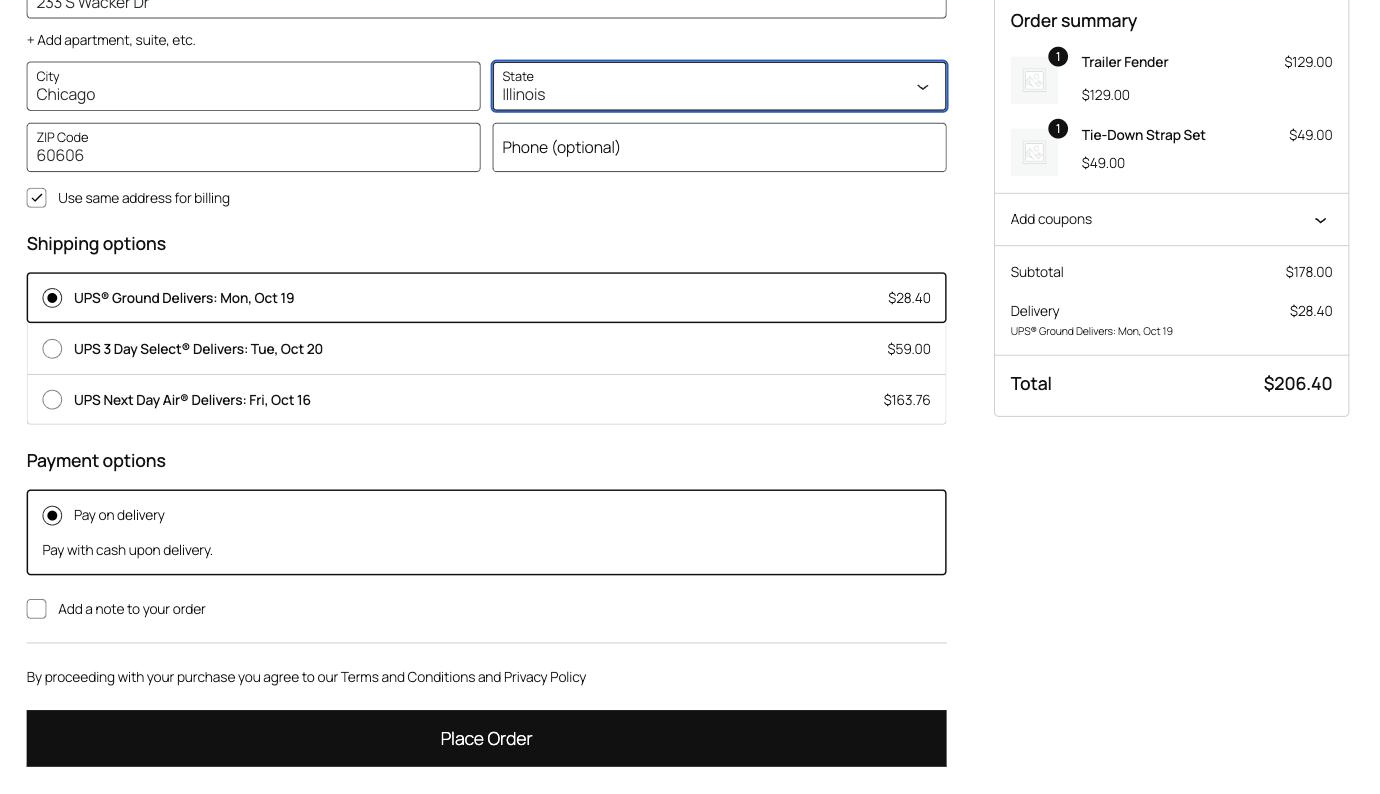Click the Tie-Down Strap Set product thumbnail
Image resolution: width=1380 pixels, height=794 pixels.
[1034, 152]
